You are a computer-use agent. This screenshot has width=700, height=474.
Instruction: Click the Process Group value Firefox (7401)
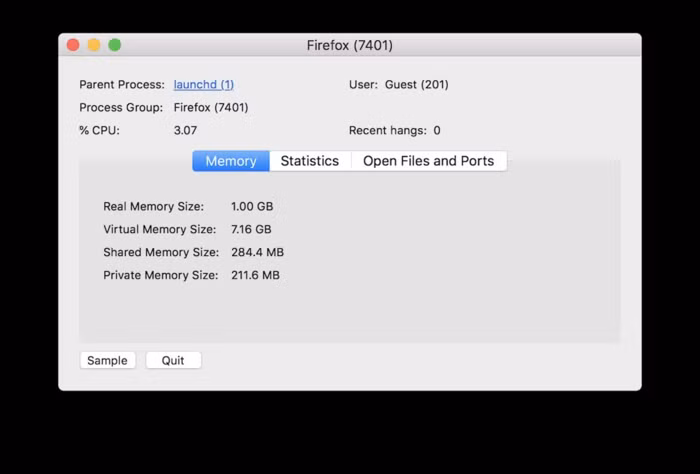pyautogui.click(x=211, y=108)
